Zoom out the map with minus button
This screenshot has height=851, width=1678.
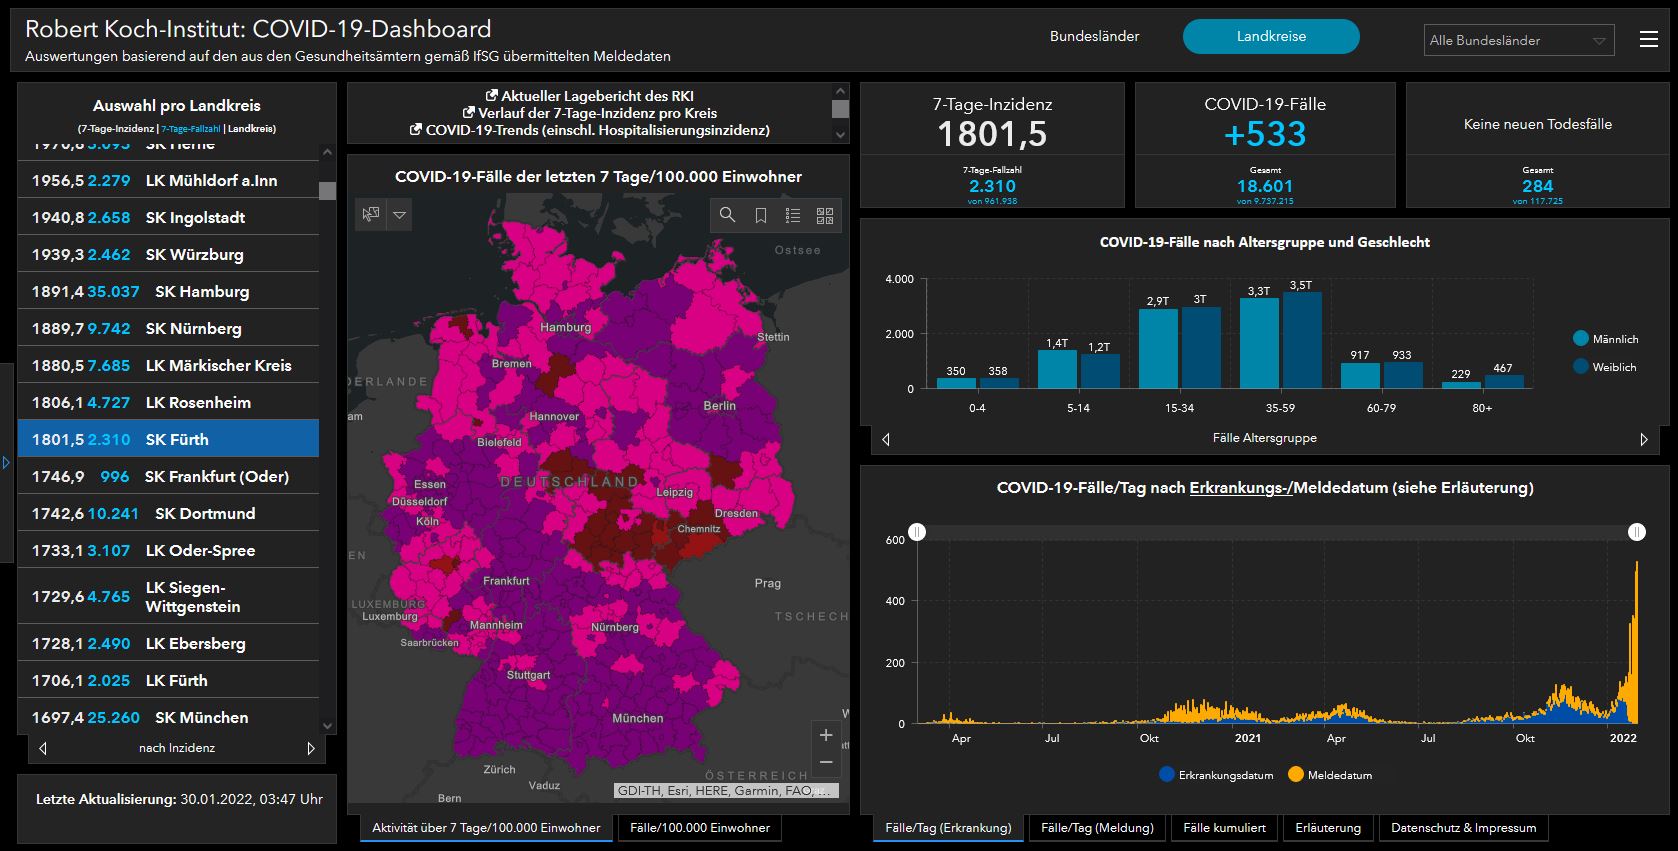point(826,762)
